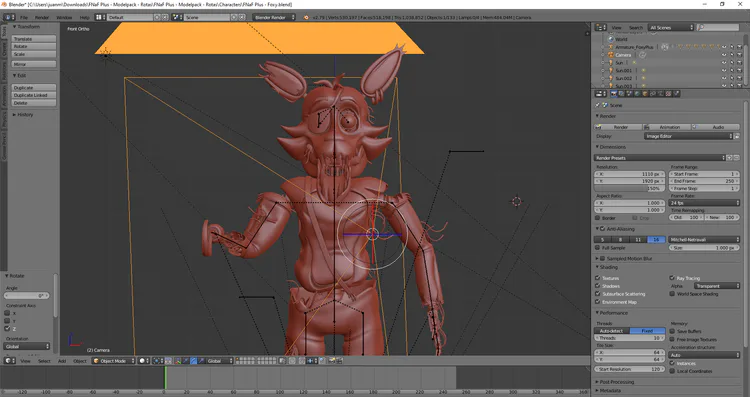
Task: Open the Help menu
Action: [x=84, y=17]
